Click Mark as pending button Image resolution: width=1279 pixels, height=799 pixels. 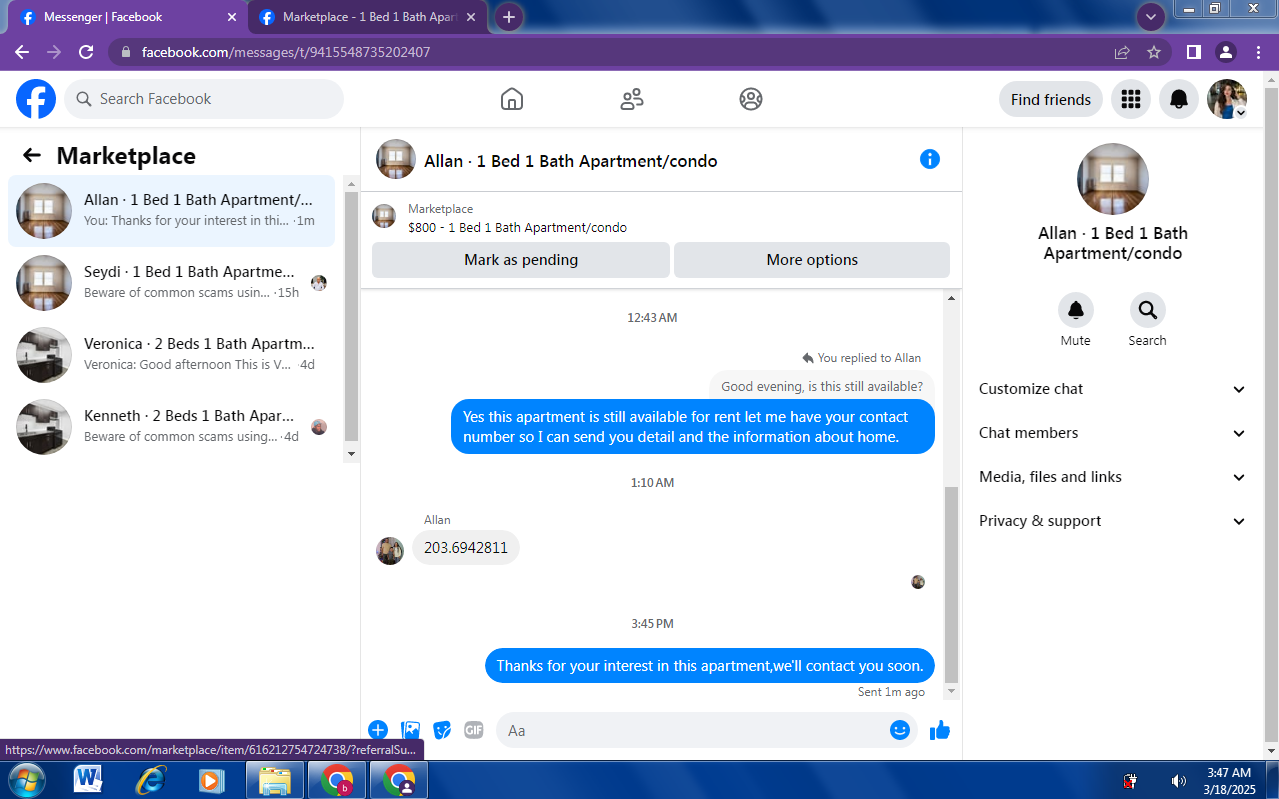click(521, 260)
